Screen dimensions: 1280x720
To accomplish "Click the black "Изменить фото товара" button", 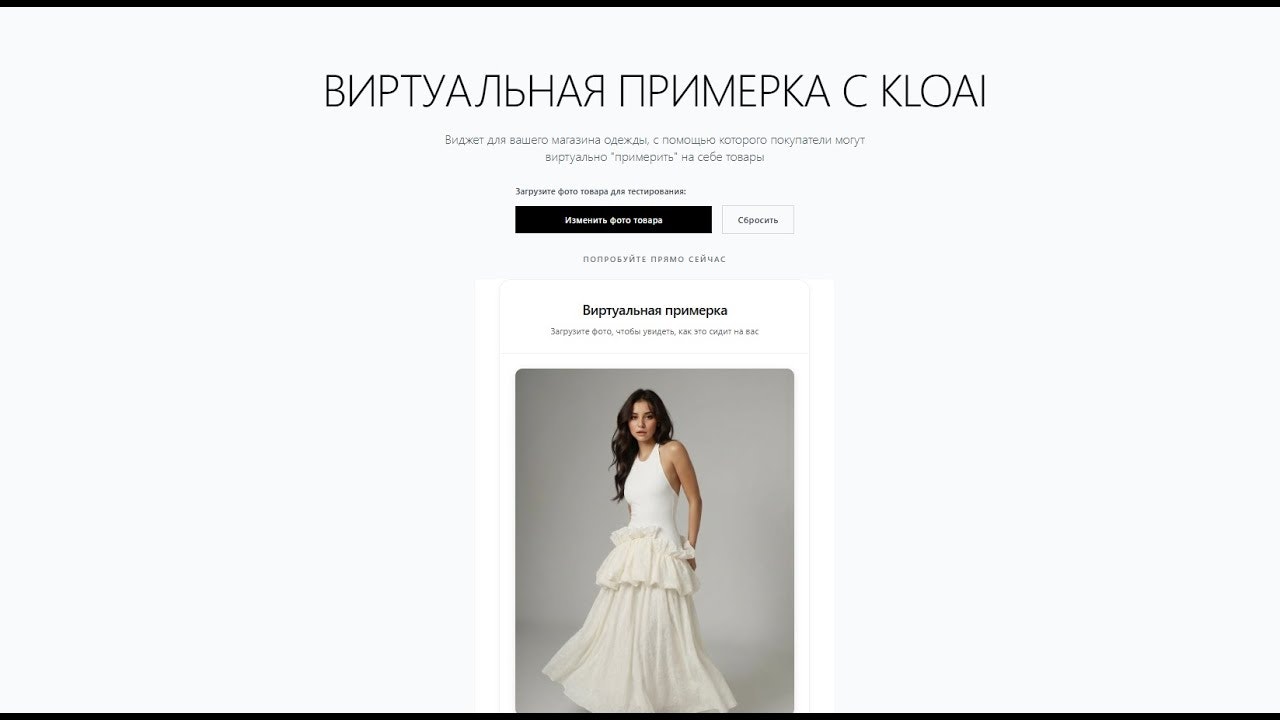I will [613, 220].
